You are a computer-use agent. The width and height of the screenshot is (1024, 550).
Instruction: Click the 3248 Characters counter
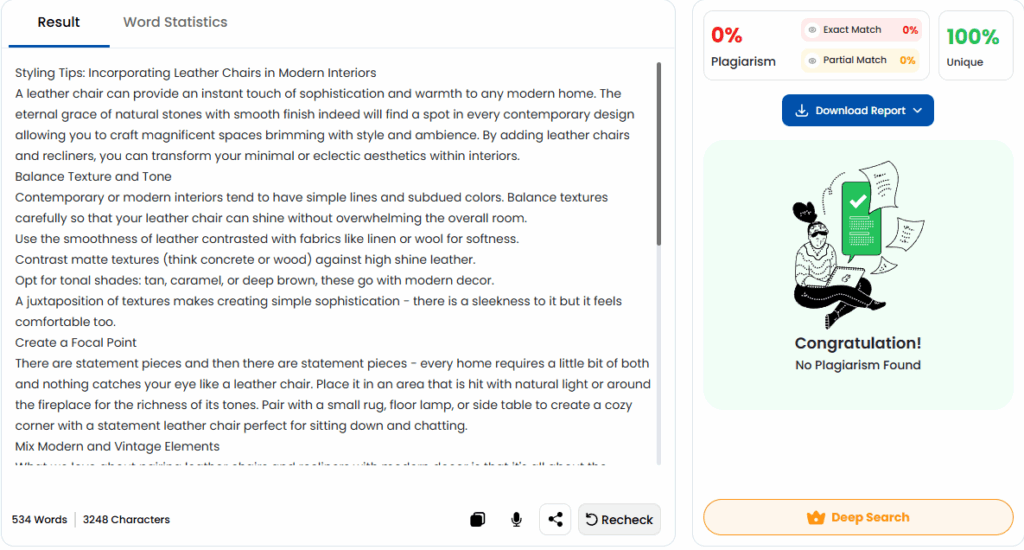(126, 520)
